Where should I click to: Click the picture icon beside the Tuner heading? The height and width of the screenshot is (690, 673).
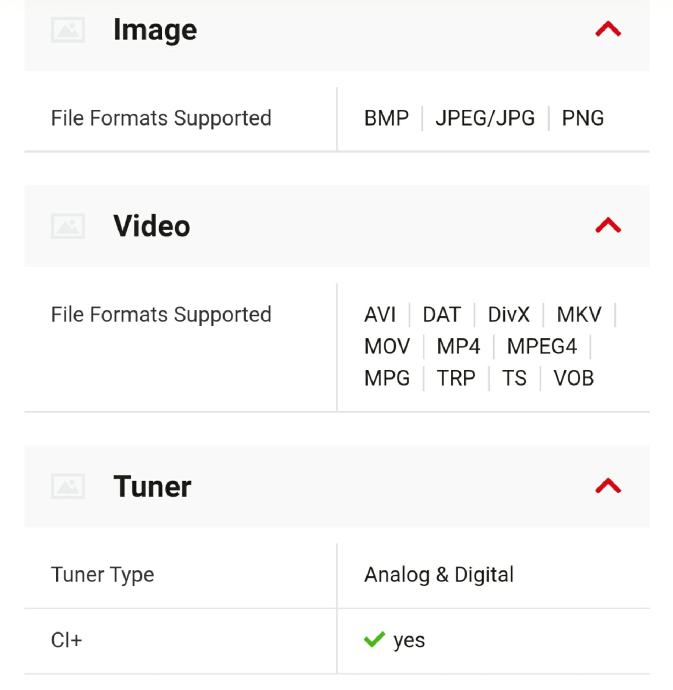click(68, 486)
